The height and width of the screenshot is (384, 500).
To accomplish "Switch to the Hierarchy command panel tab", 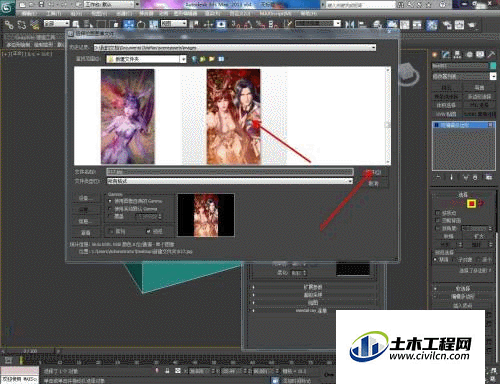I will tap(457, 54).
